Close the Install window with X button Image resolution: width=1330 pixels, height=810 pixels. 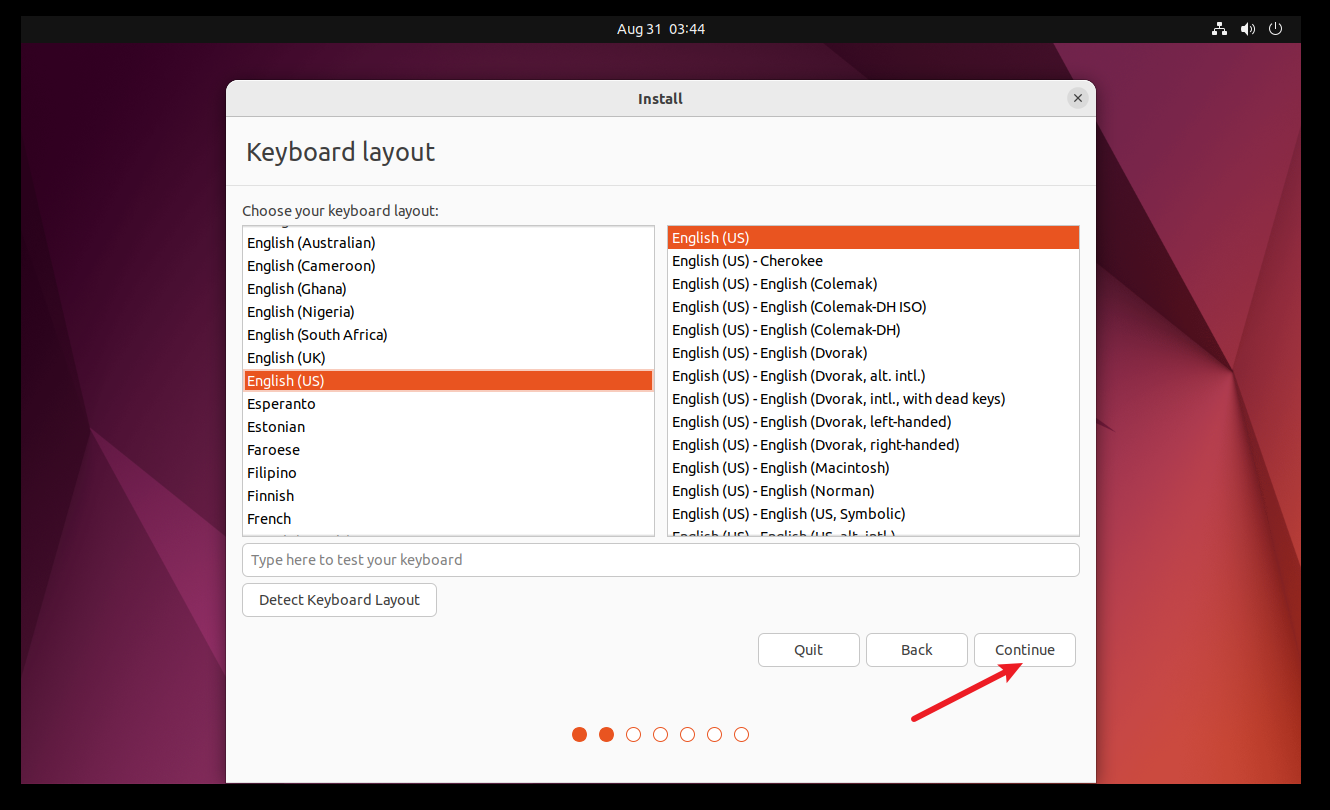pyautogui.click(x=1077, y=98)
